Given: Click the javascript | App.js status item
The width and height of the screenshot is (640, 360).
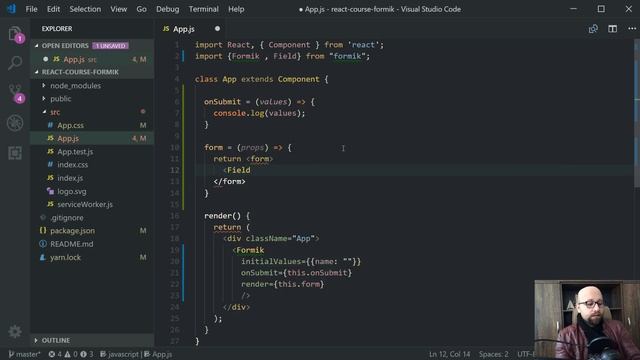Looking at the screenshot, I should 136,354.
